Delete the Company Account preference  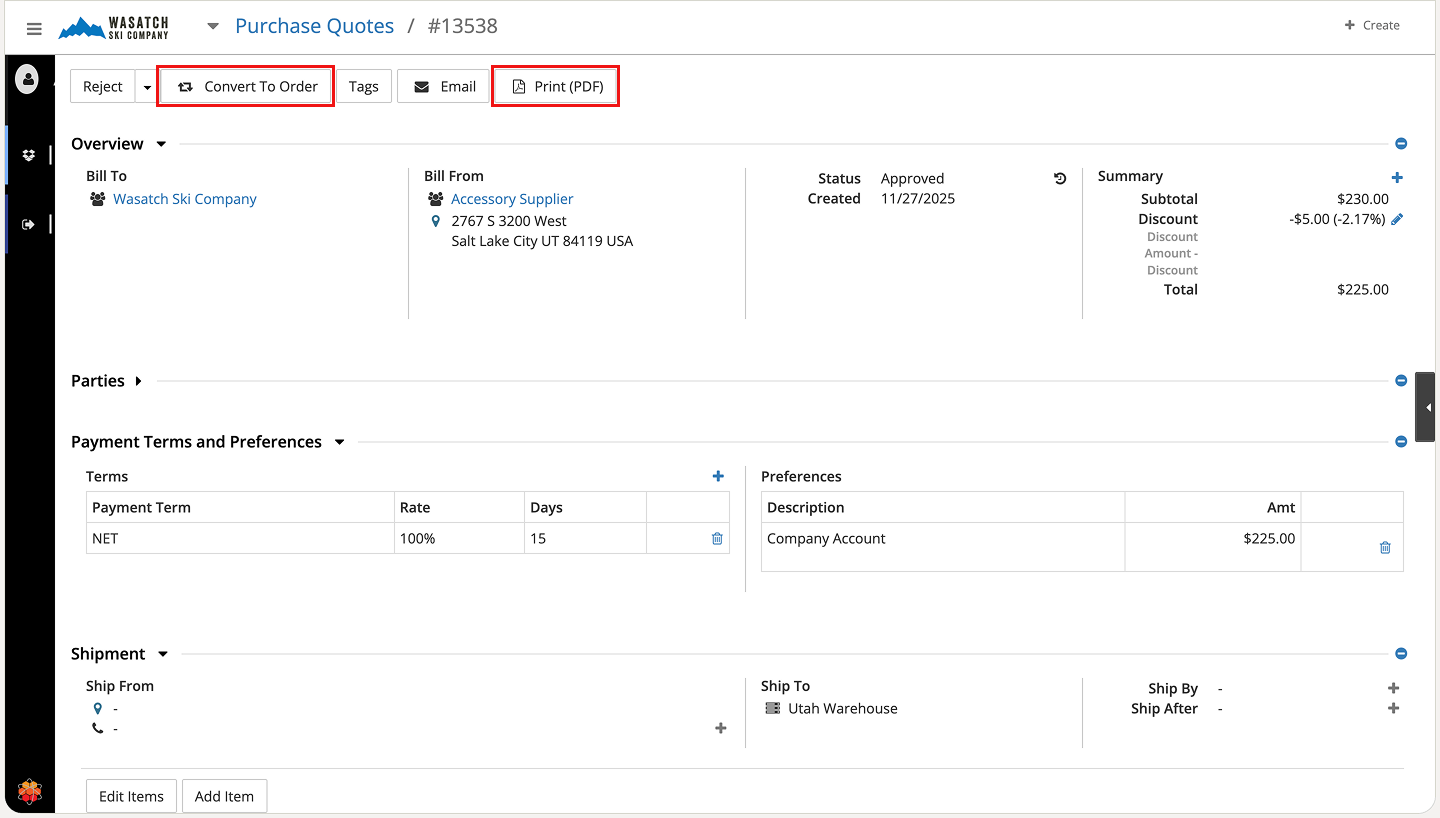tap(1385, 547)
